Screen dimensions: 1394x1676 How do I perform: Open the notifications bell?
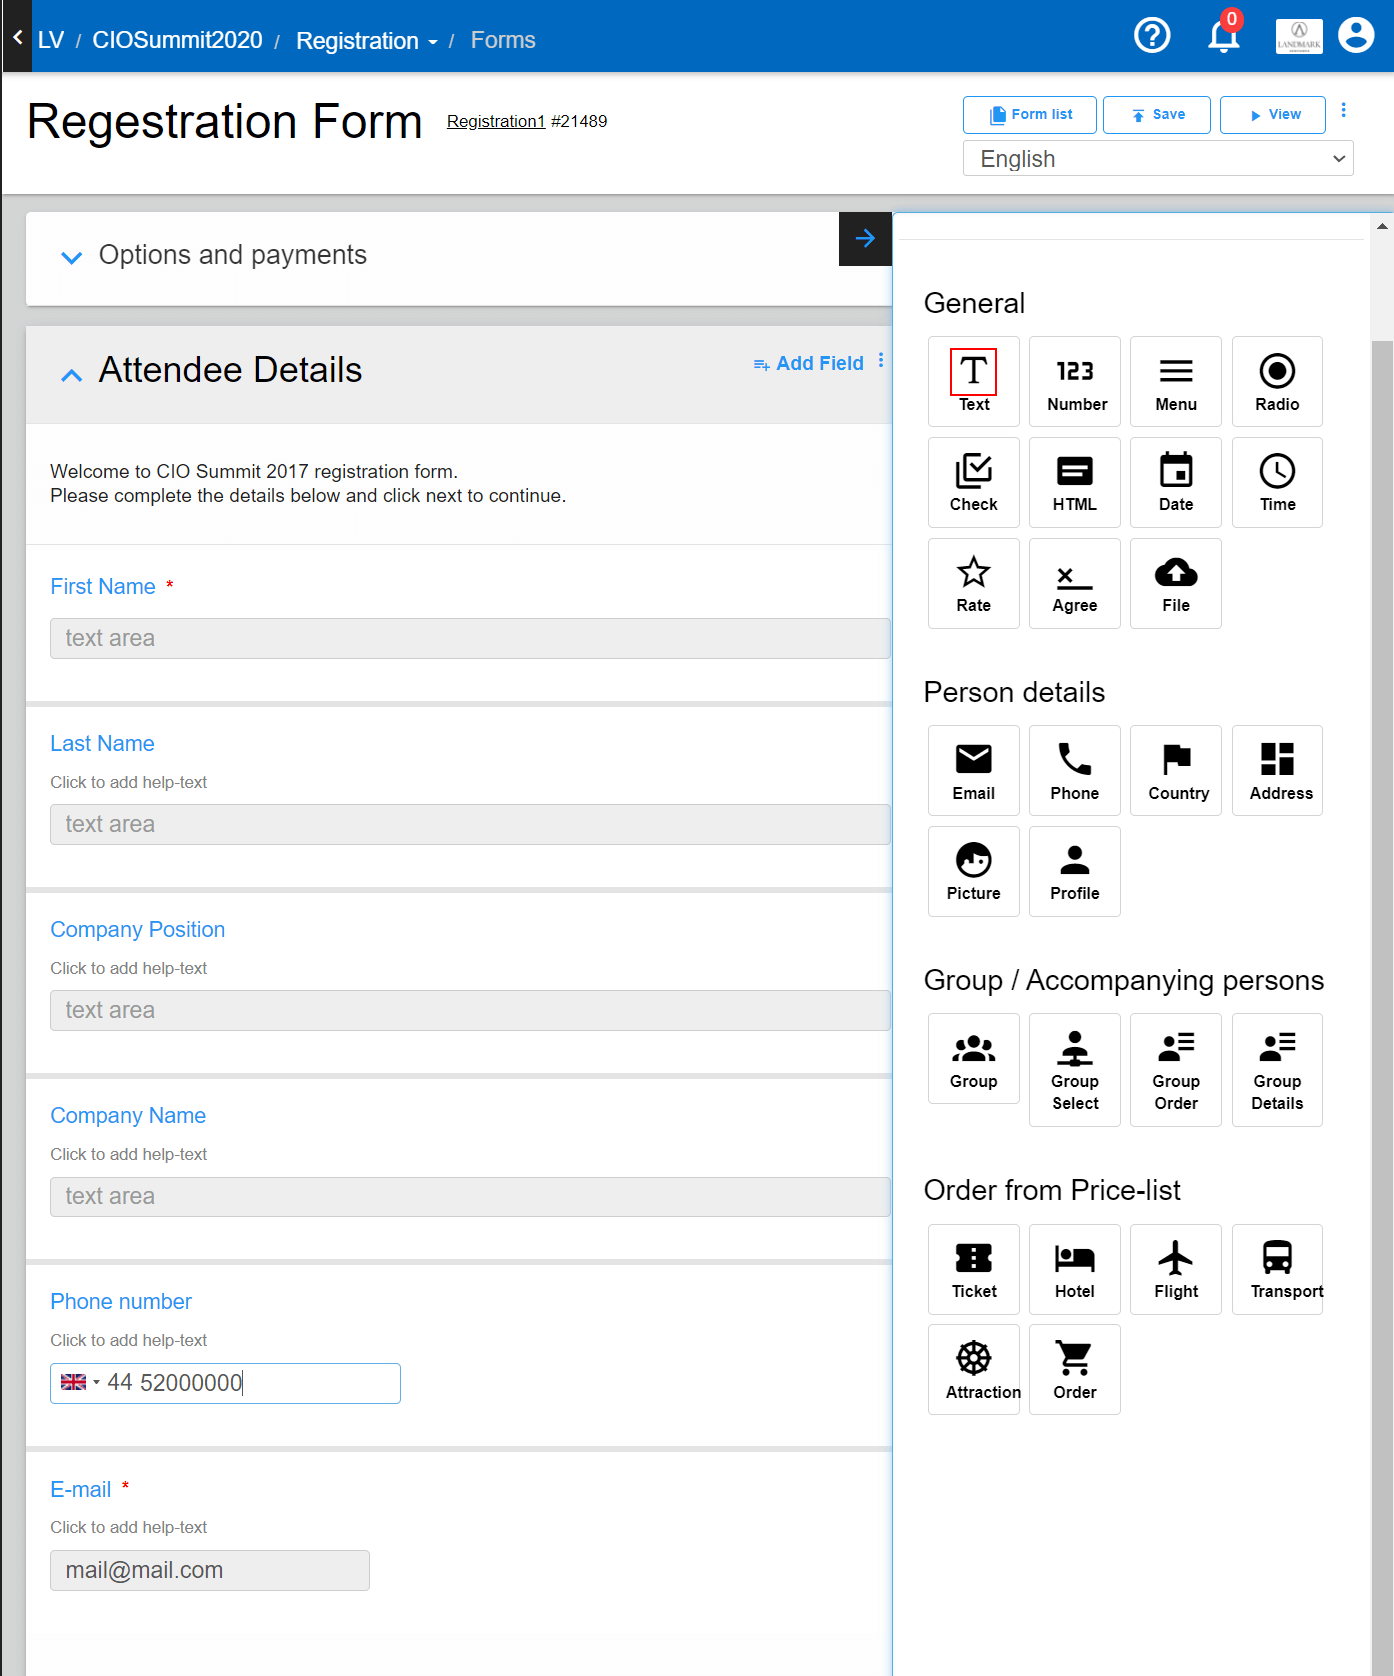(x=1224, y=36)
